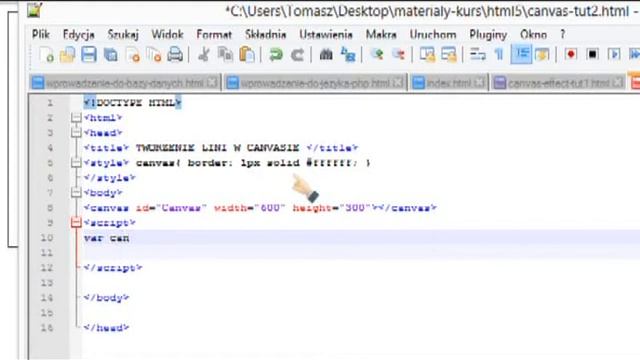640x360 pixels.
Task: Open the Uruchom menu
Action: [x=433, y=35]
